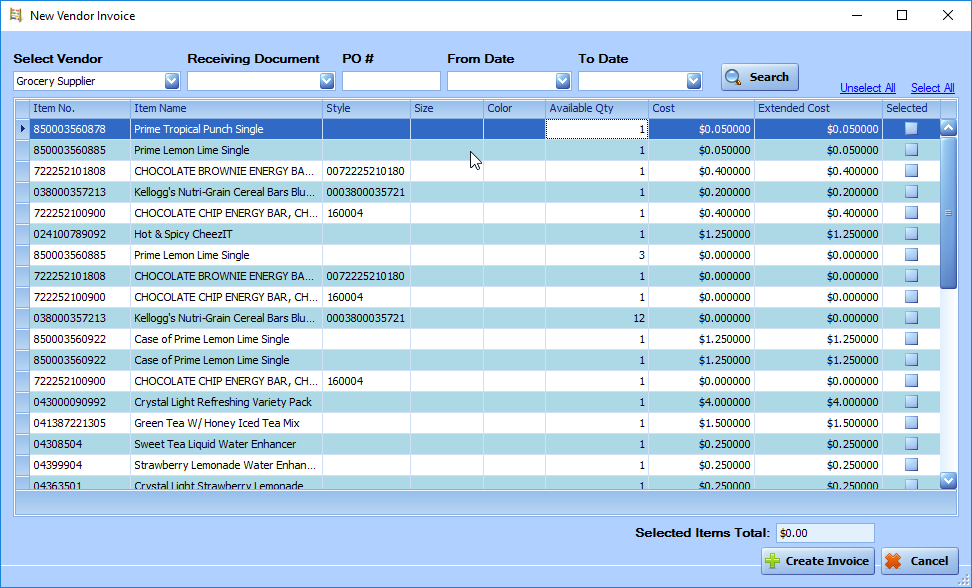Open the From Date picker dropdown
Screen dimensions: 972x588
click(562, 81)
